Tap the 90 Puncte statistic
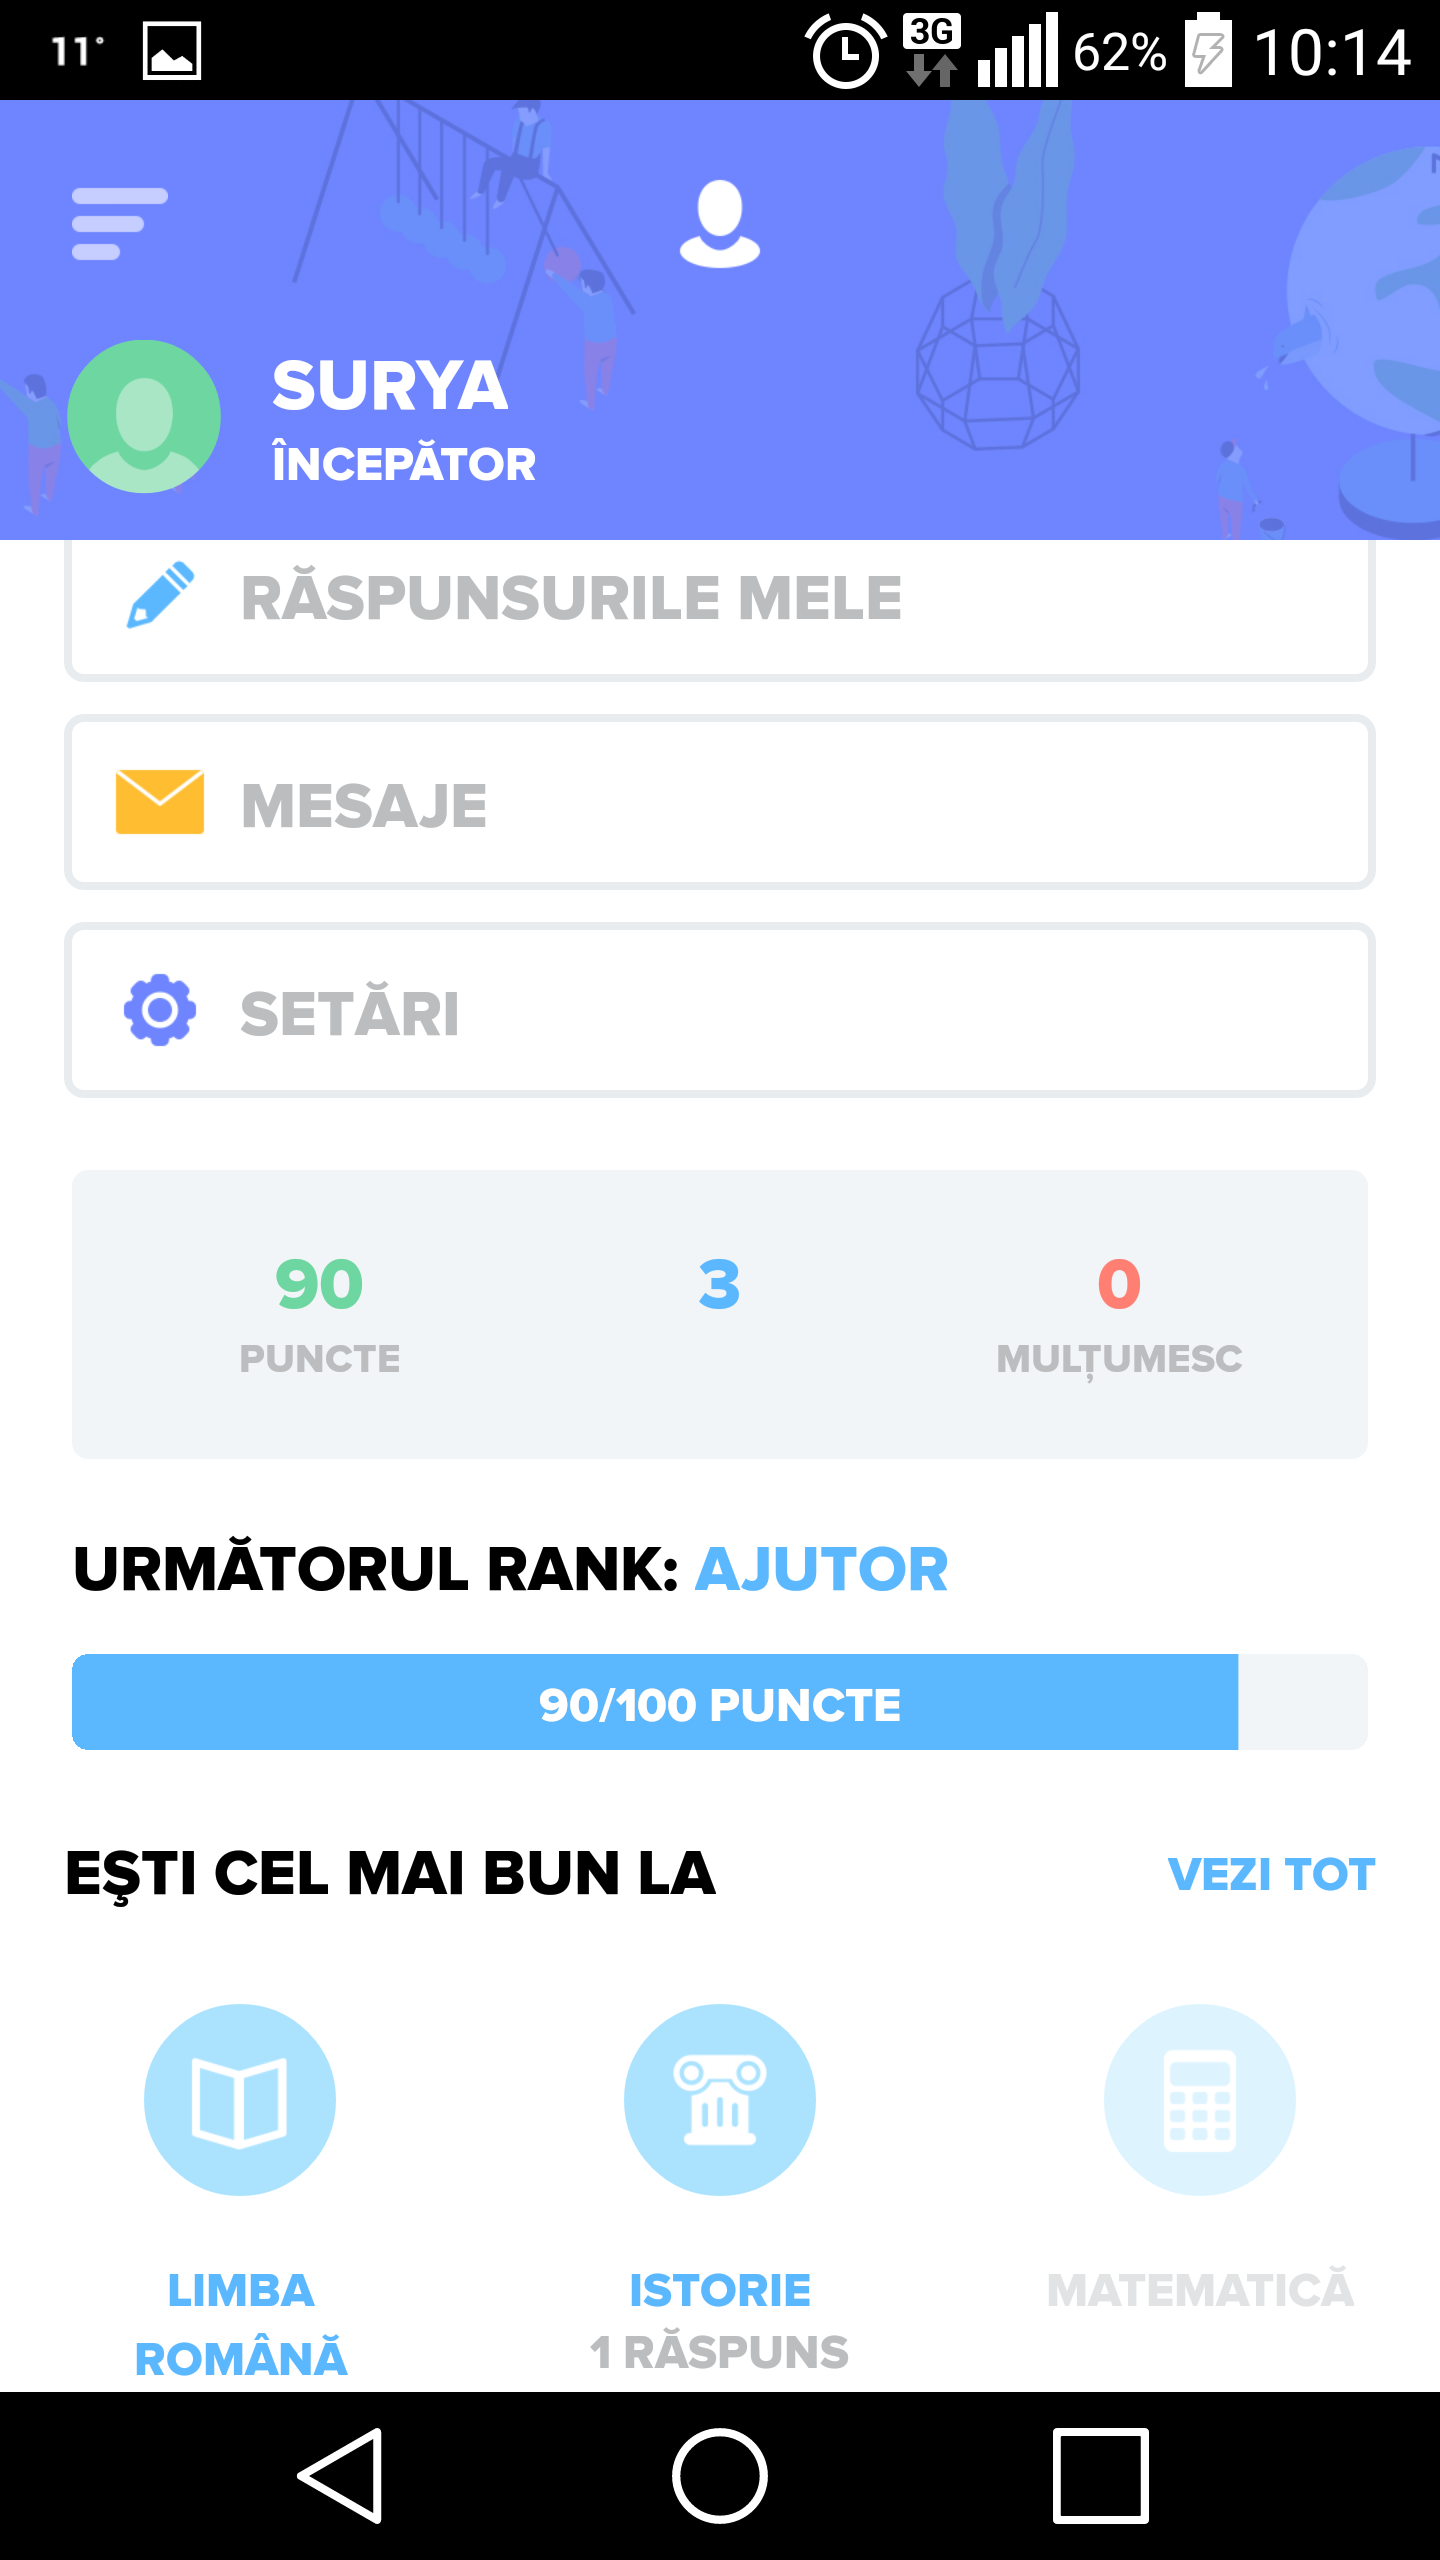 pyautogui.click(x=320, y=1312)
